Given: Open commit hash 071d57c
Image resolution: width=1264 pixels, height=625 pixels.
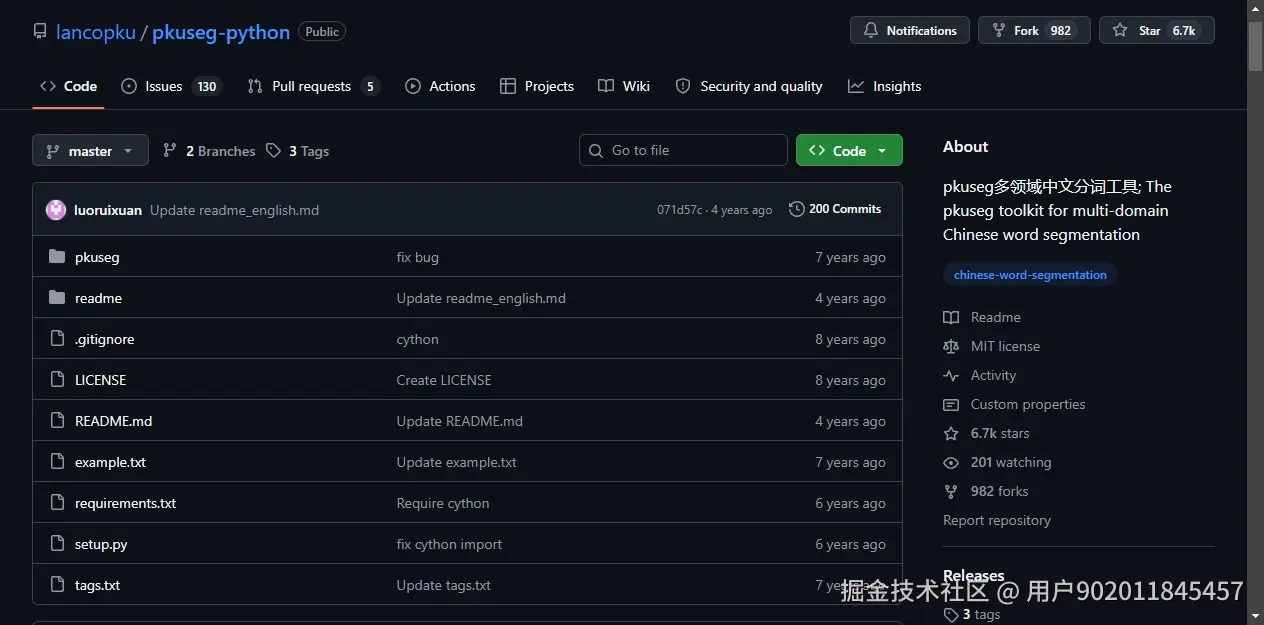Looking at the screenshot, I should tap(680, 210).
